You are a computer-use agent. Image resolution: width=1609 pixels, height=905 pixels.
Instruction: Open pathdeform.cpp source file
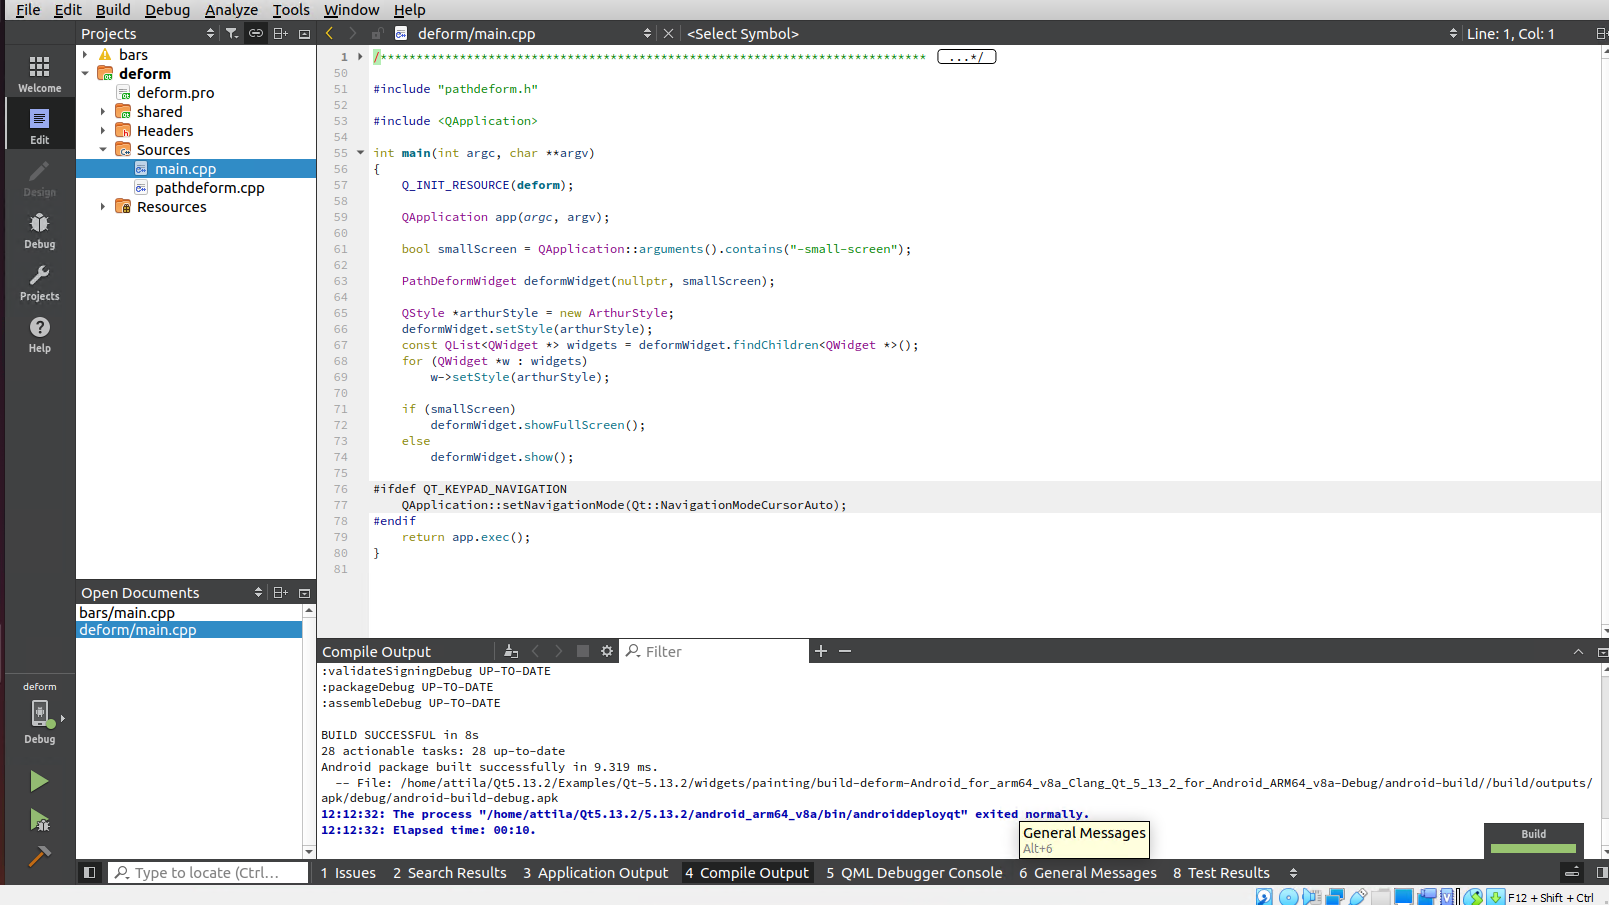click(209, 188)
